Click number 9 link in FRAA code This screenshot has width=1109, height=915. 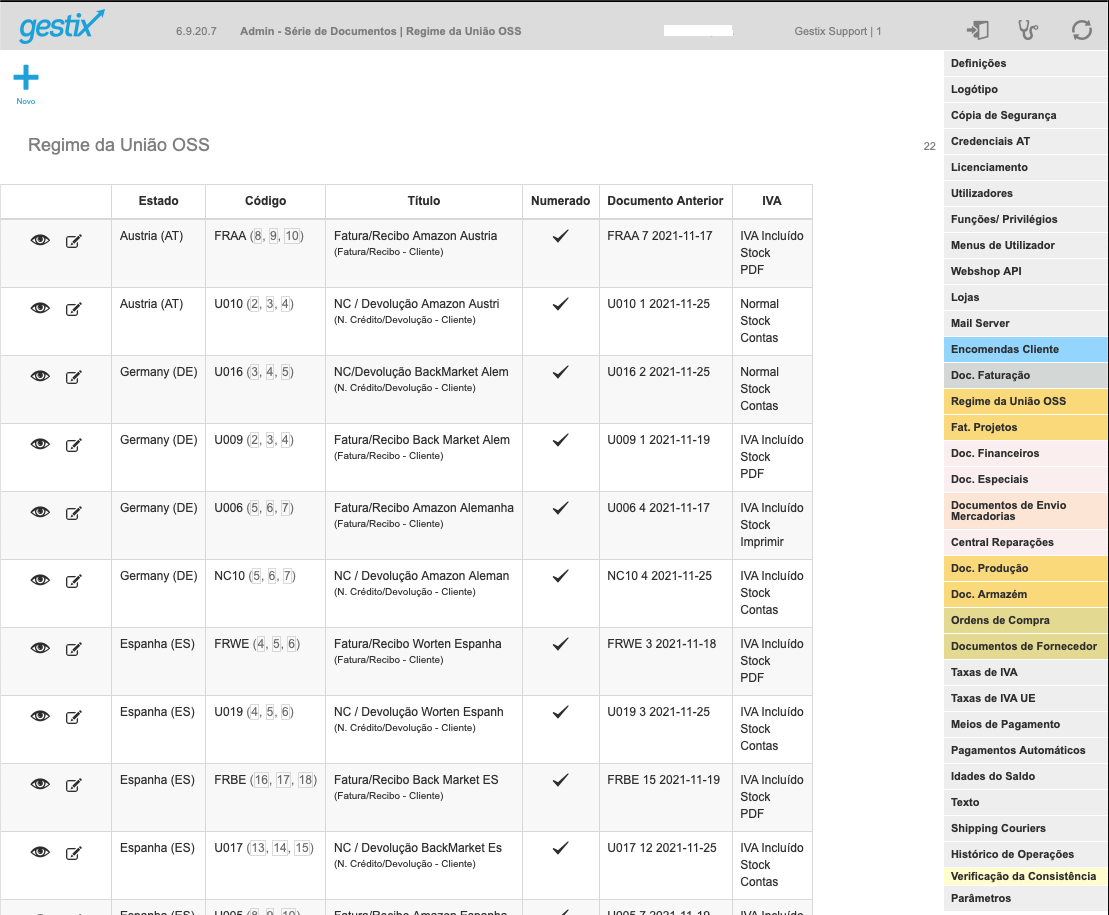[274, 236]
